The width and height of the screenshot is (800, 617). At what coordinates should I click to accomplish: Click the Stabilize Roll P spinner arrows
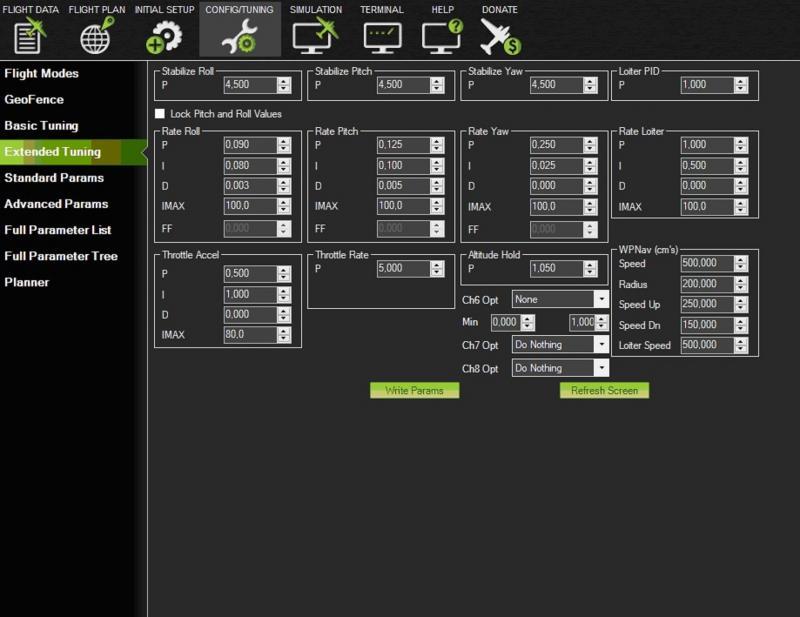pos(284,86)
